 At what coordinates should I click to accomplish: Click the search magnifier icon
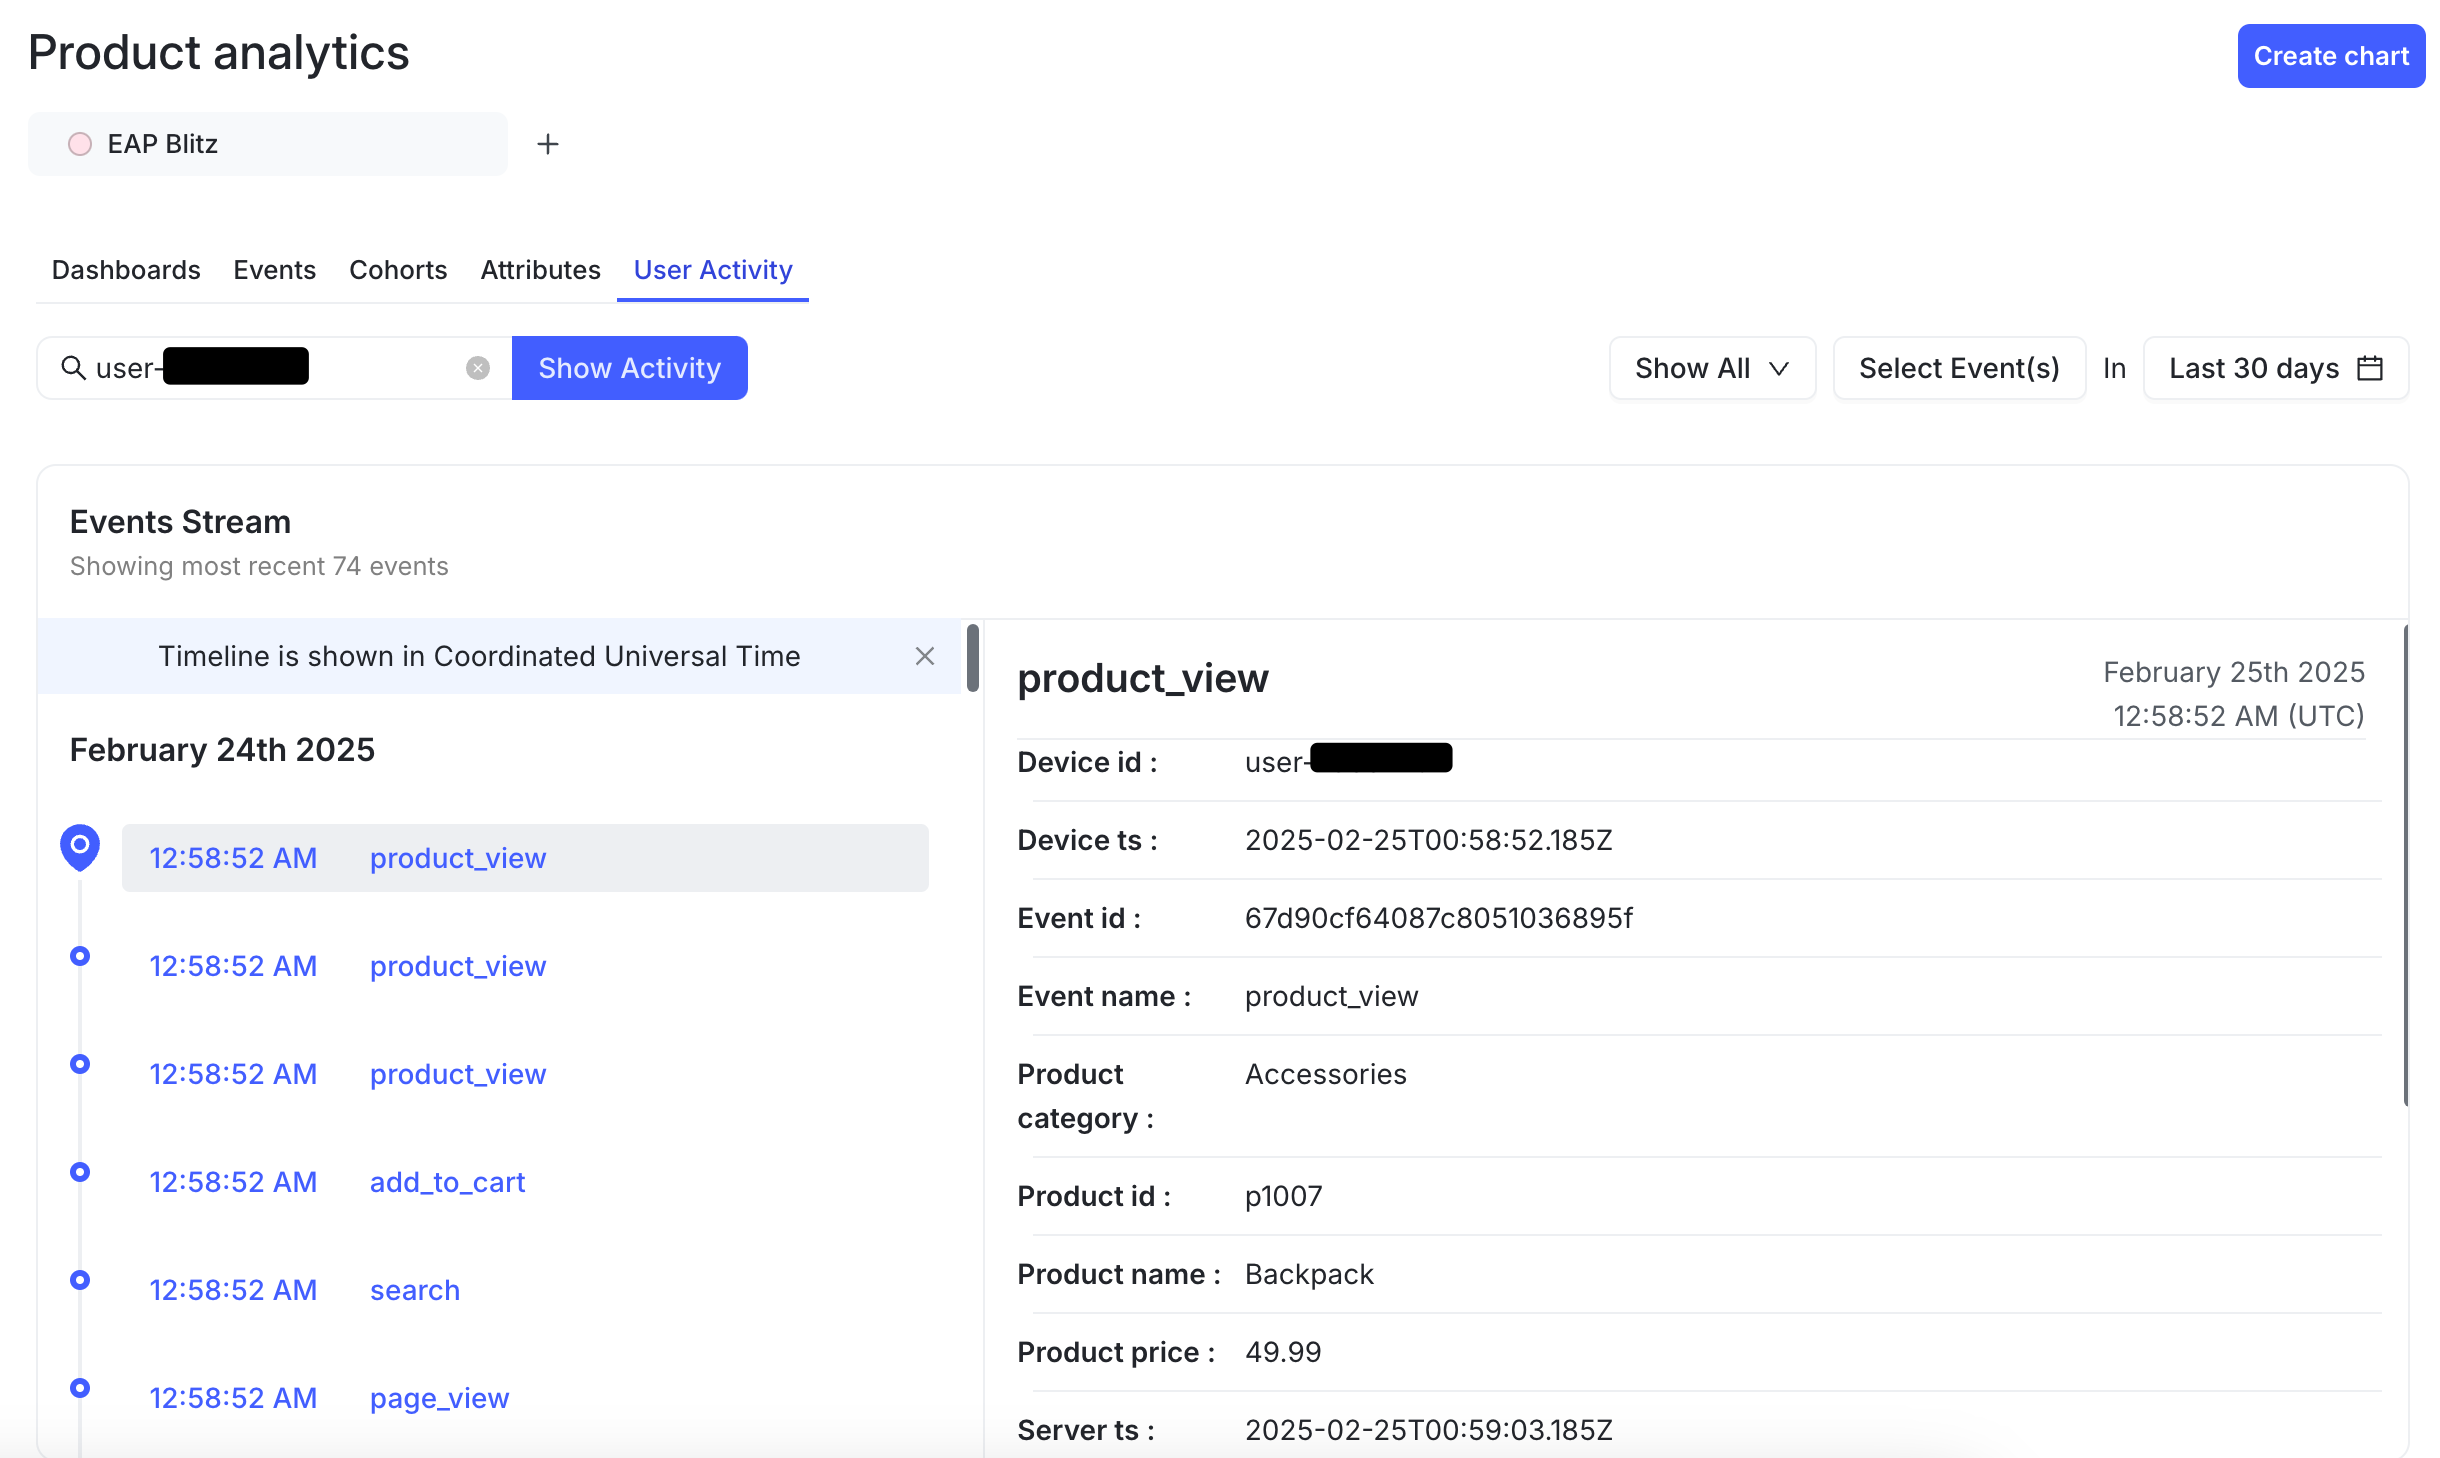coord(73,368)
